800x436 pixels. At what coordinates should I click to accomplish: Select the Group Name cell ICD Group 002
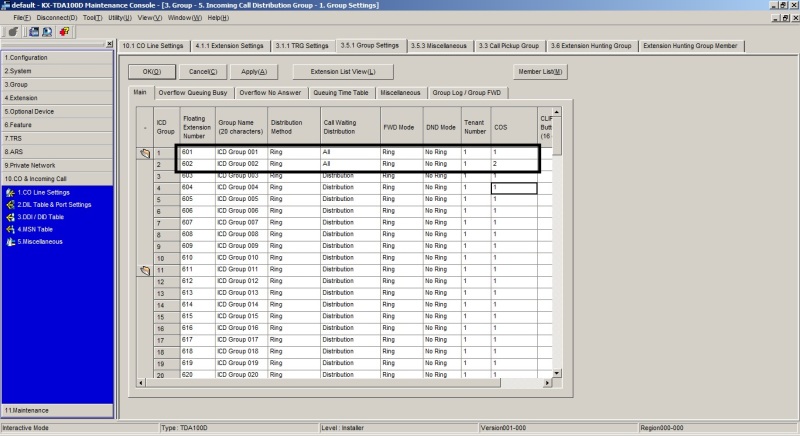coord(241,164)
